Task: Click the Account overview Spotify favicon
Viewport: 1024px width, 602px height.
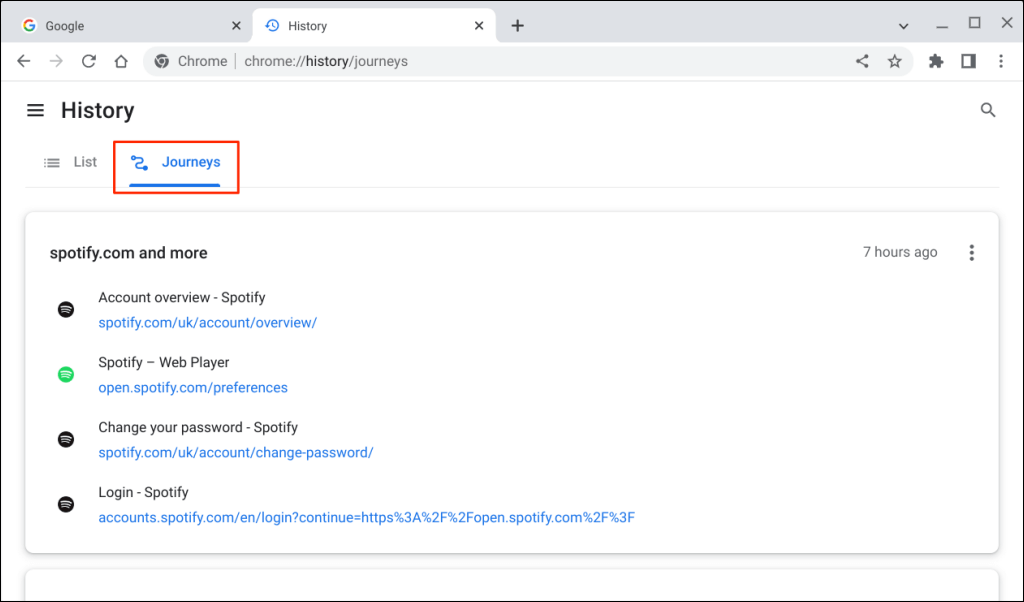Action: [x=66, y=309]
